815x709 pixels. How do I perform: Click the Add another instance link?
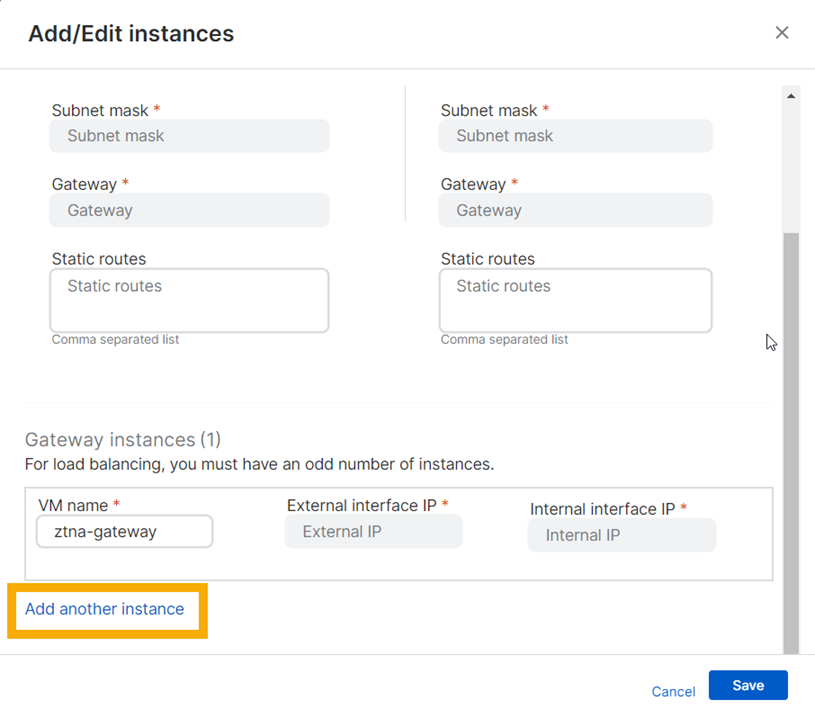point(105,609)
